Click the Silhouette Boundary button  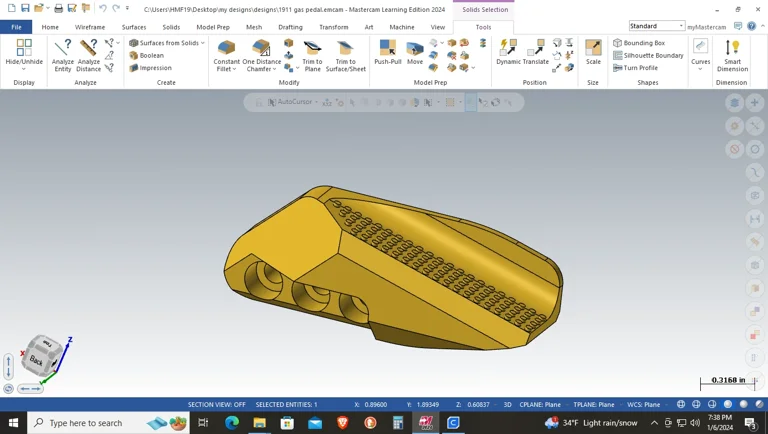tap(648, 55)
